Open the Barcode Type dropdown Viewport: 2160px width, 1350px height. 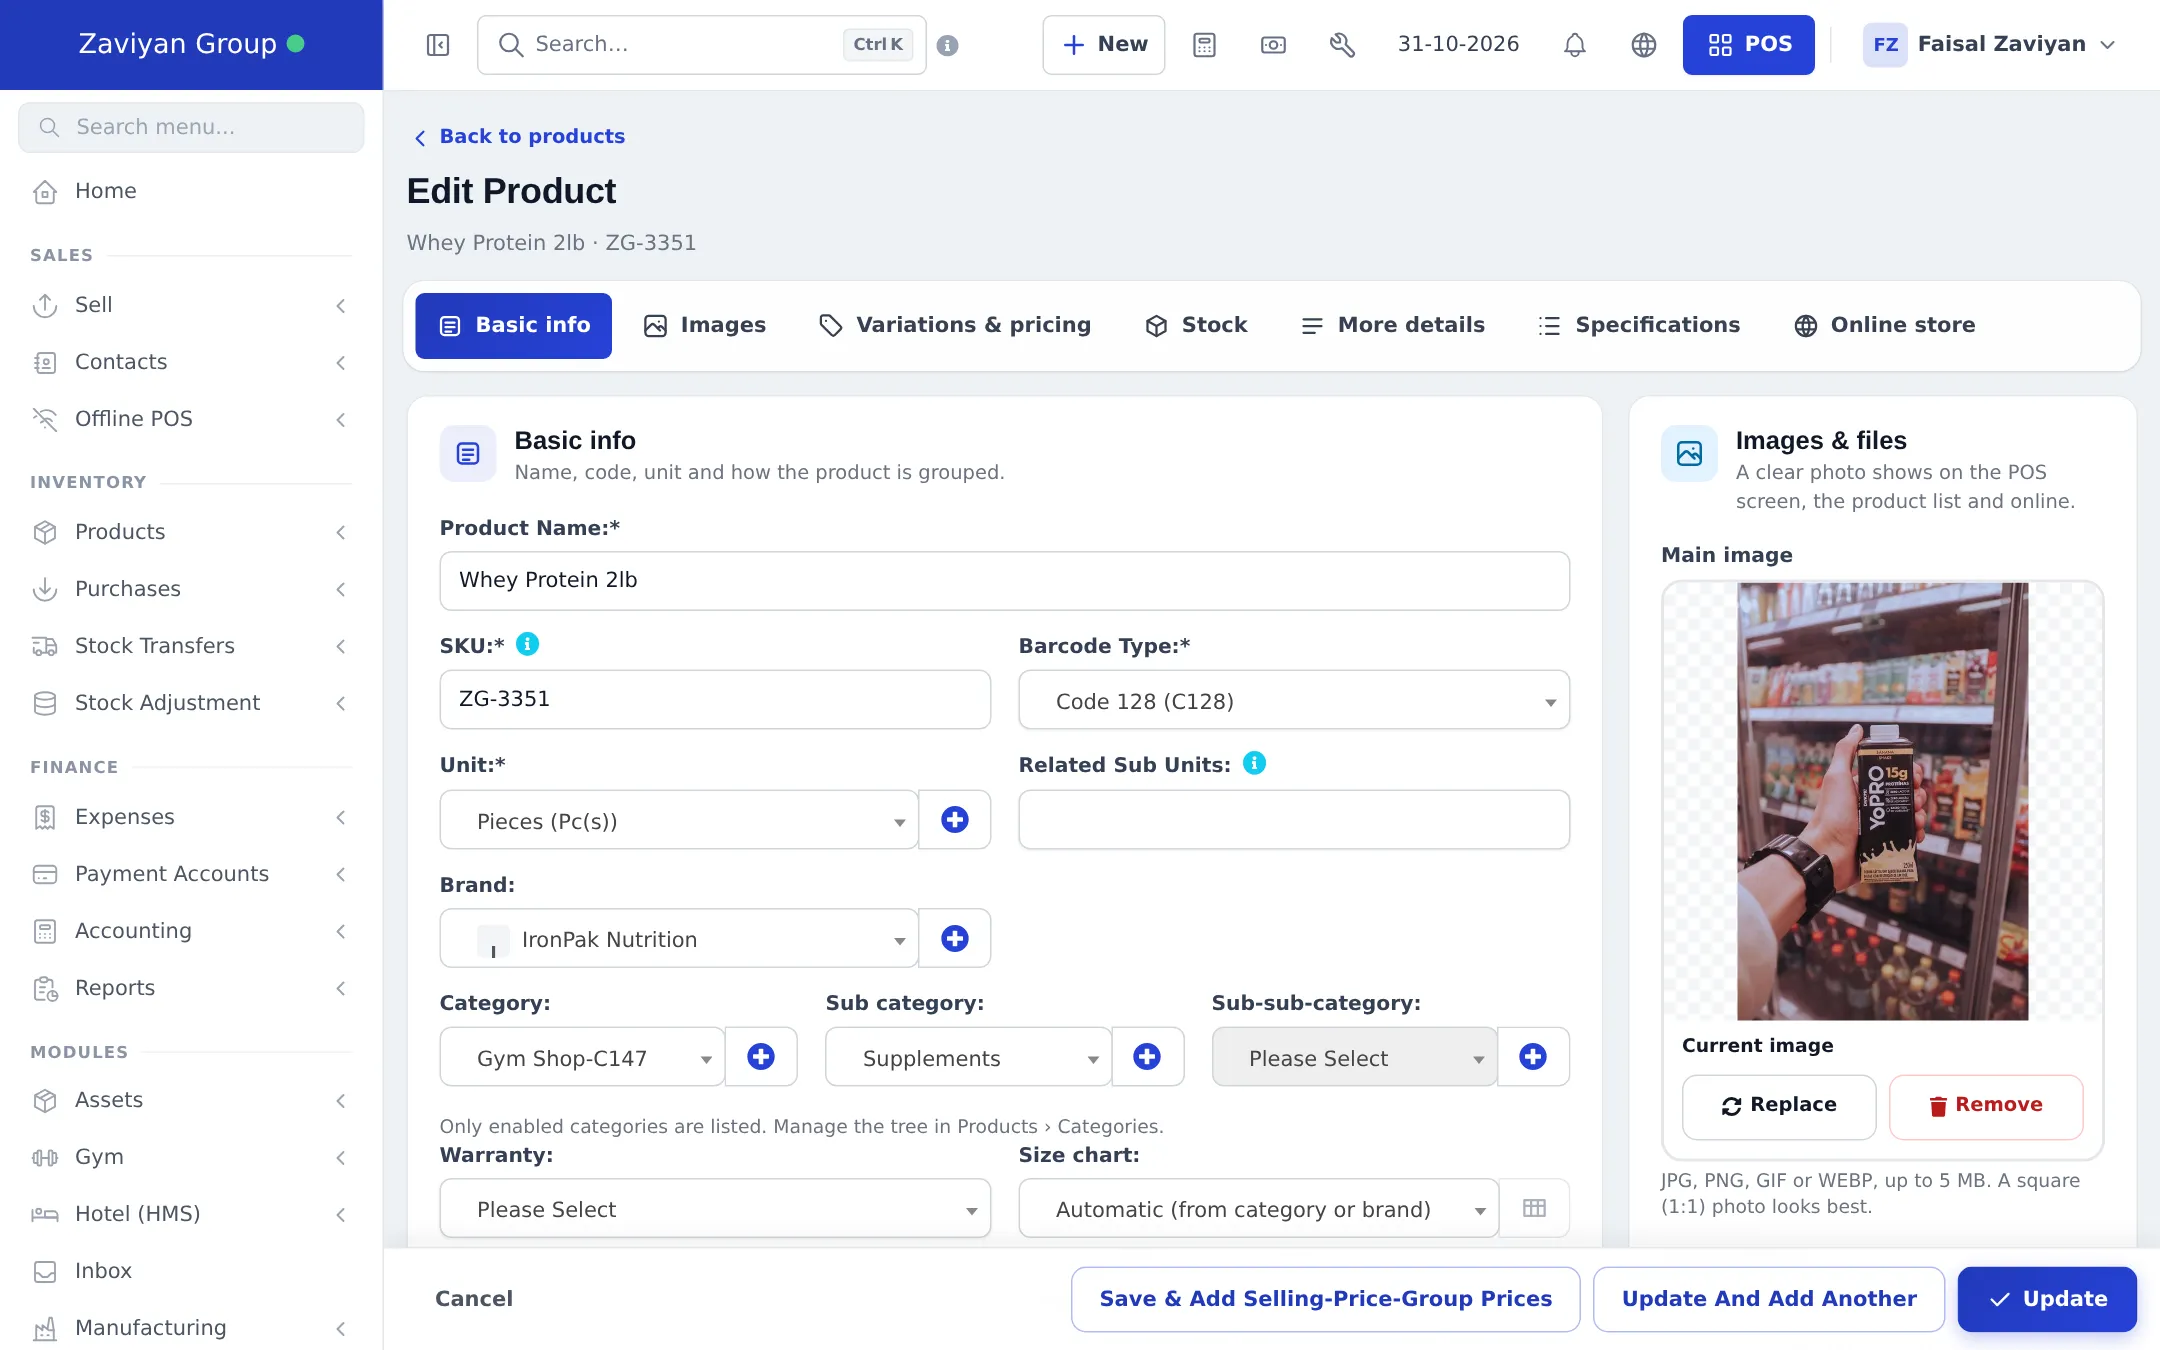click(x=1294, y=700)
